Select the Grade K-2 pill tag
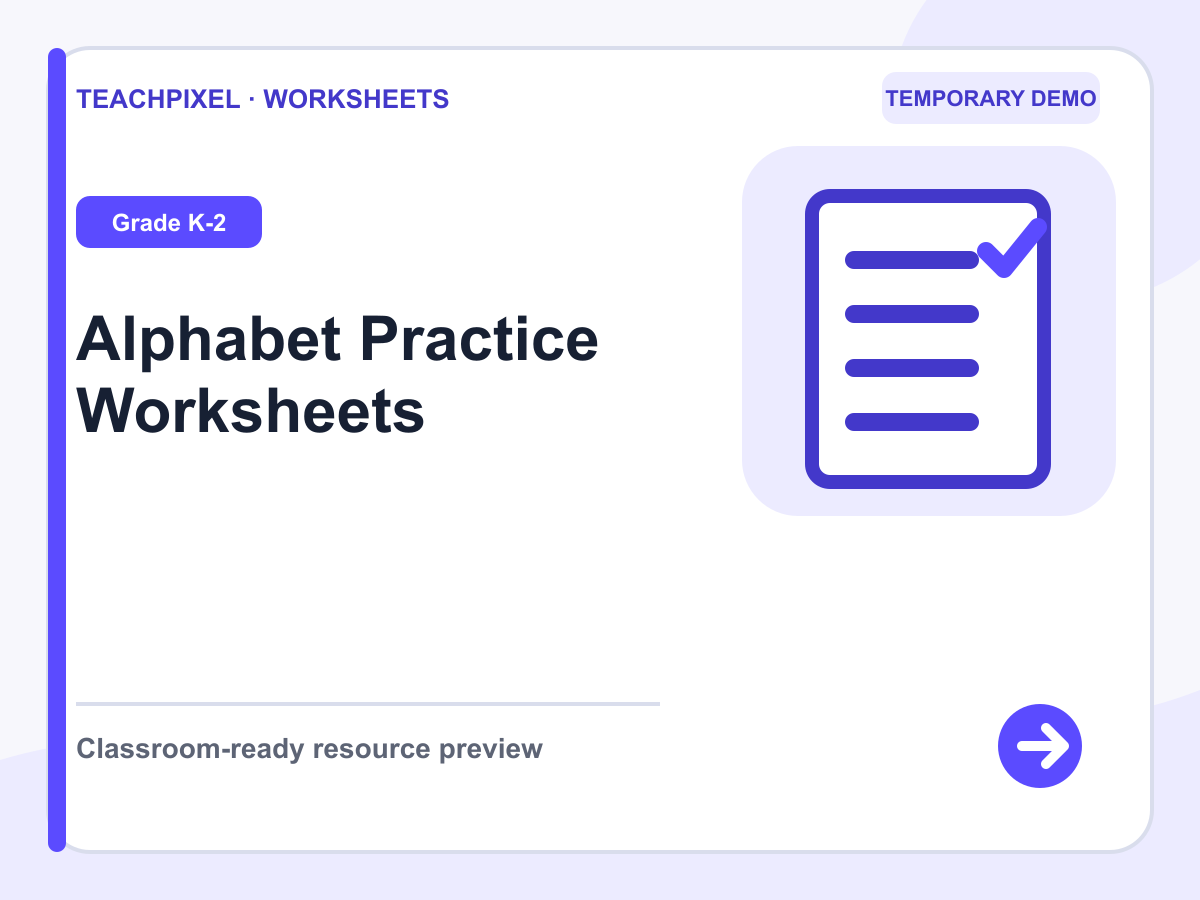 click(x=169, y=222)
